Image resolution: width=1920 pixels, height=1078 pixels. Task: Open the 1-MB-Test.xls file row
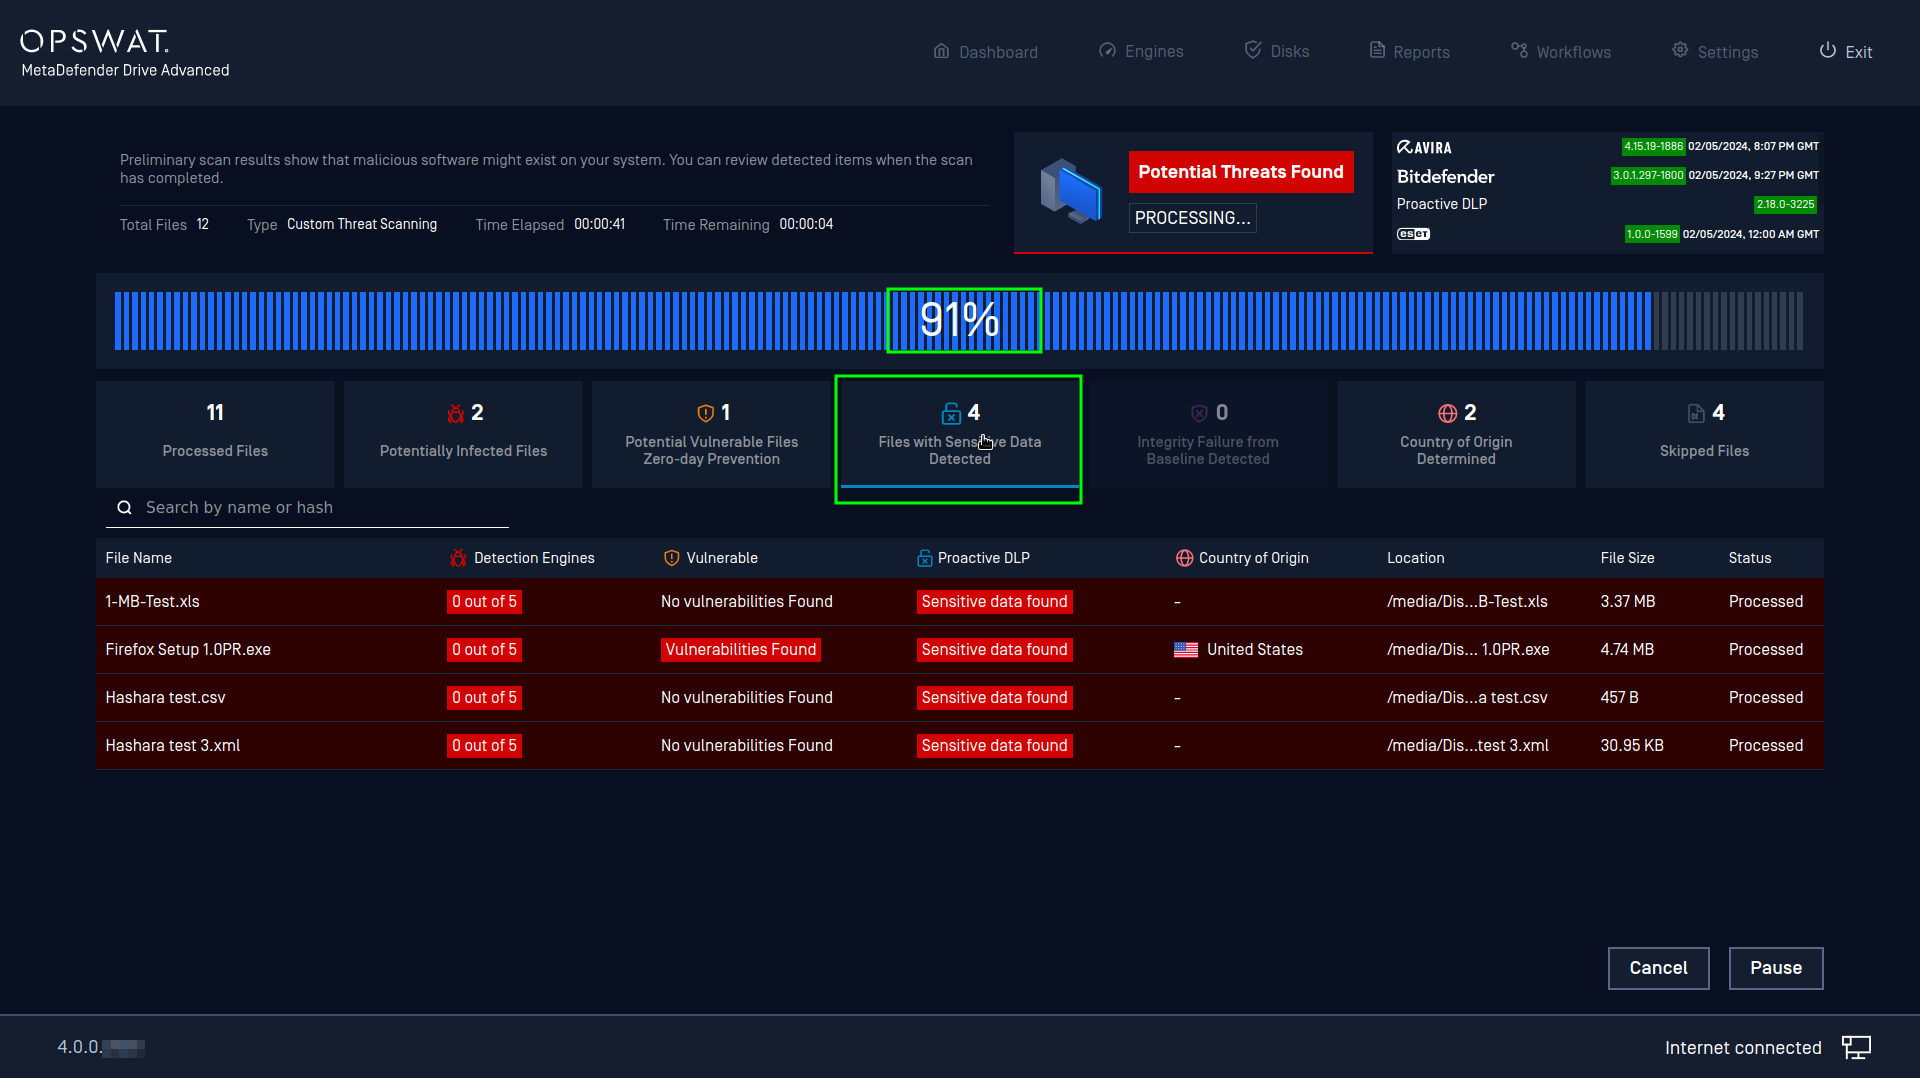(959, 602)
